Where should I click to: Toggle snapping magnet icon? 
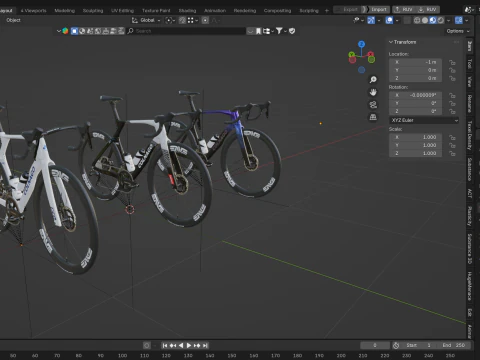[x=182, y=20]
